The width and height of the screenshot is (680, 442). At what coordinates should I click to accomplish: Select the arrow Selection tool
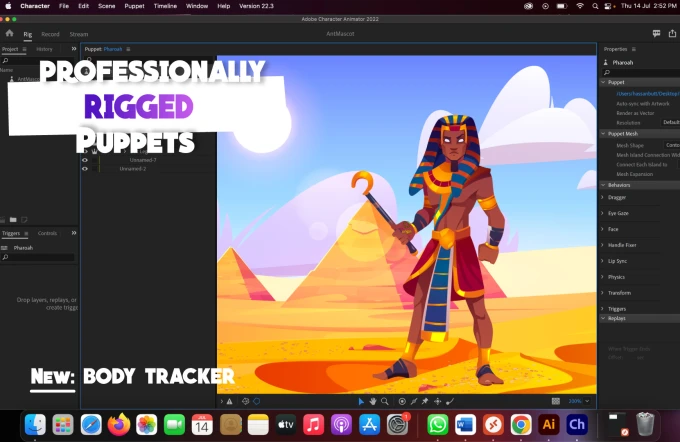tap(361, 402)
